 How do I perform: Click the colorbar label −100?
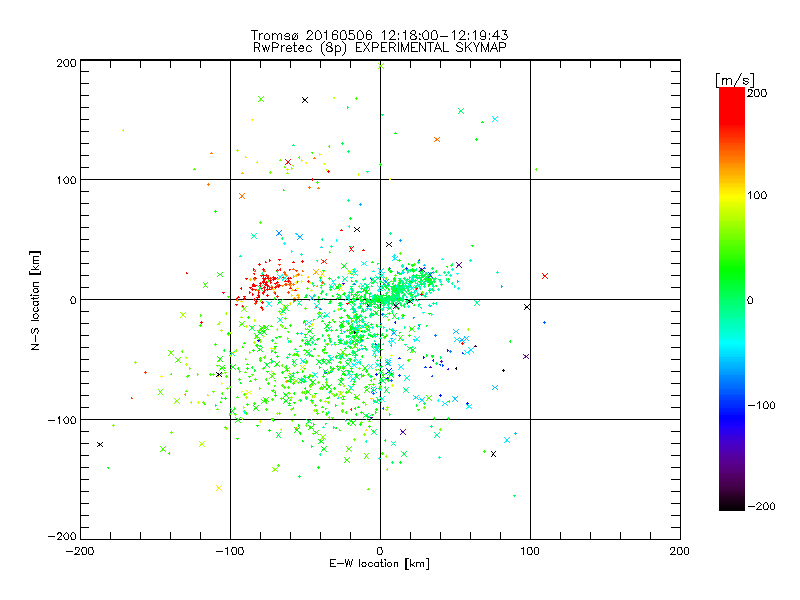coord(761,405)
